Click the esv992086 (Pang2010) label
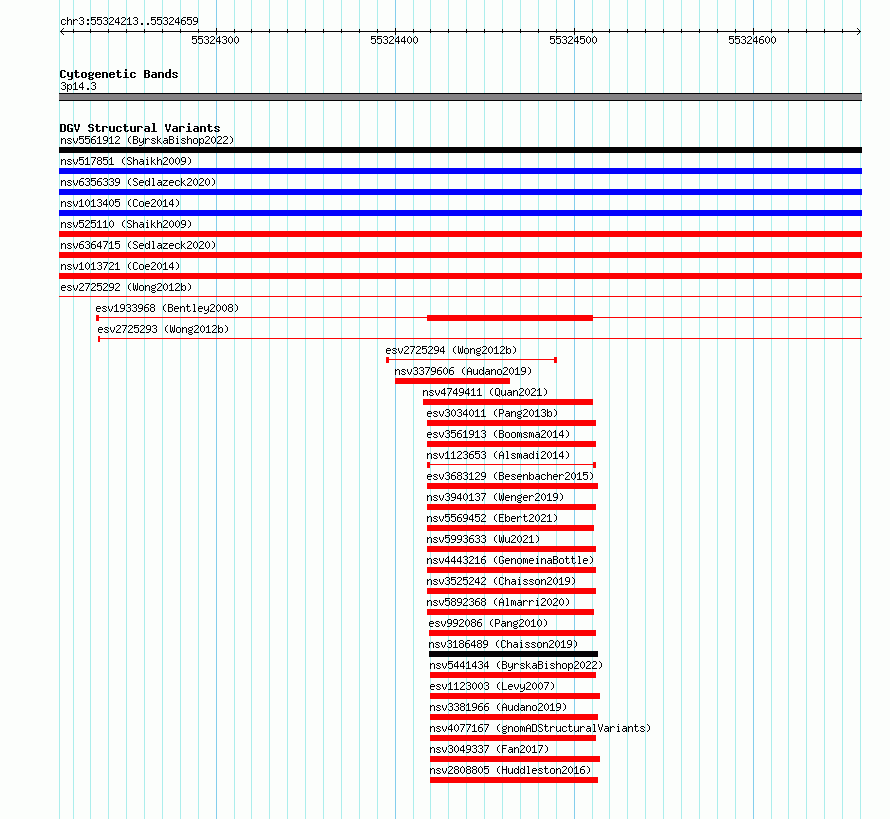The height and width of the screenshot is (819, 890). 488,623
